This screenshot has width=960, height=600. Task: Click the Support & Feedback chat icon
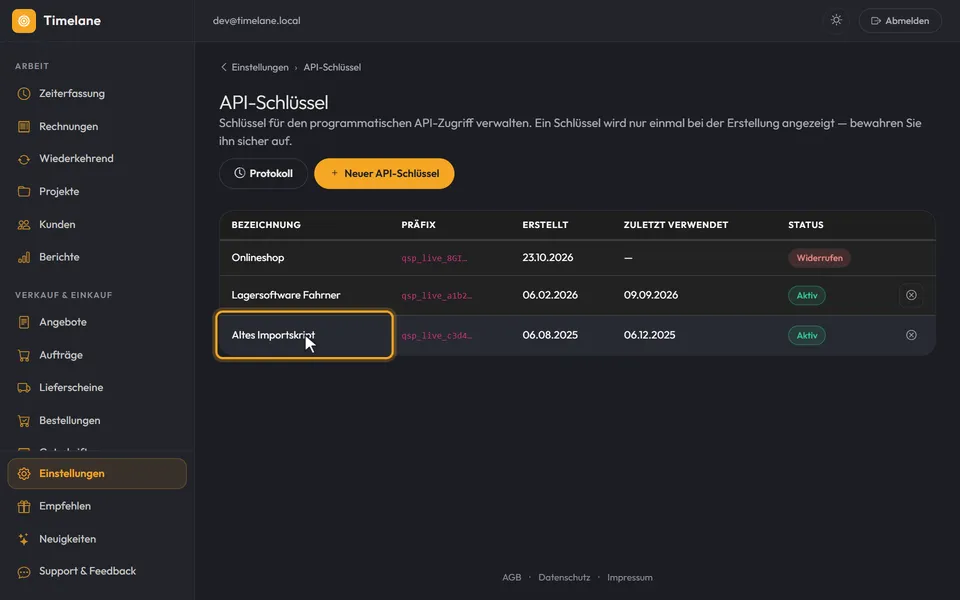pos(24,572)
